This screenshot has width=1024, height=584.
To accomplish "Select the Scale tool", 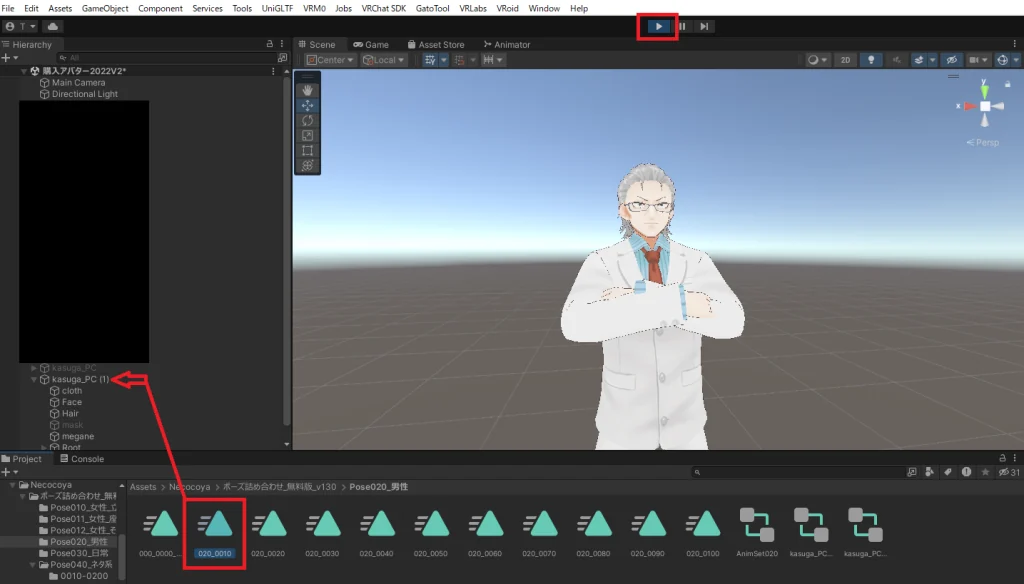I will point(308,135).
